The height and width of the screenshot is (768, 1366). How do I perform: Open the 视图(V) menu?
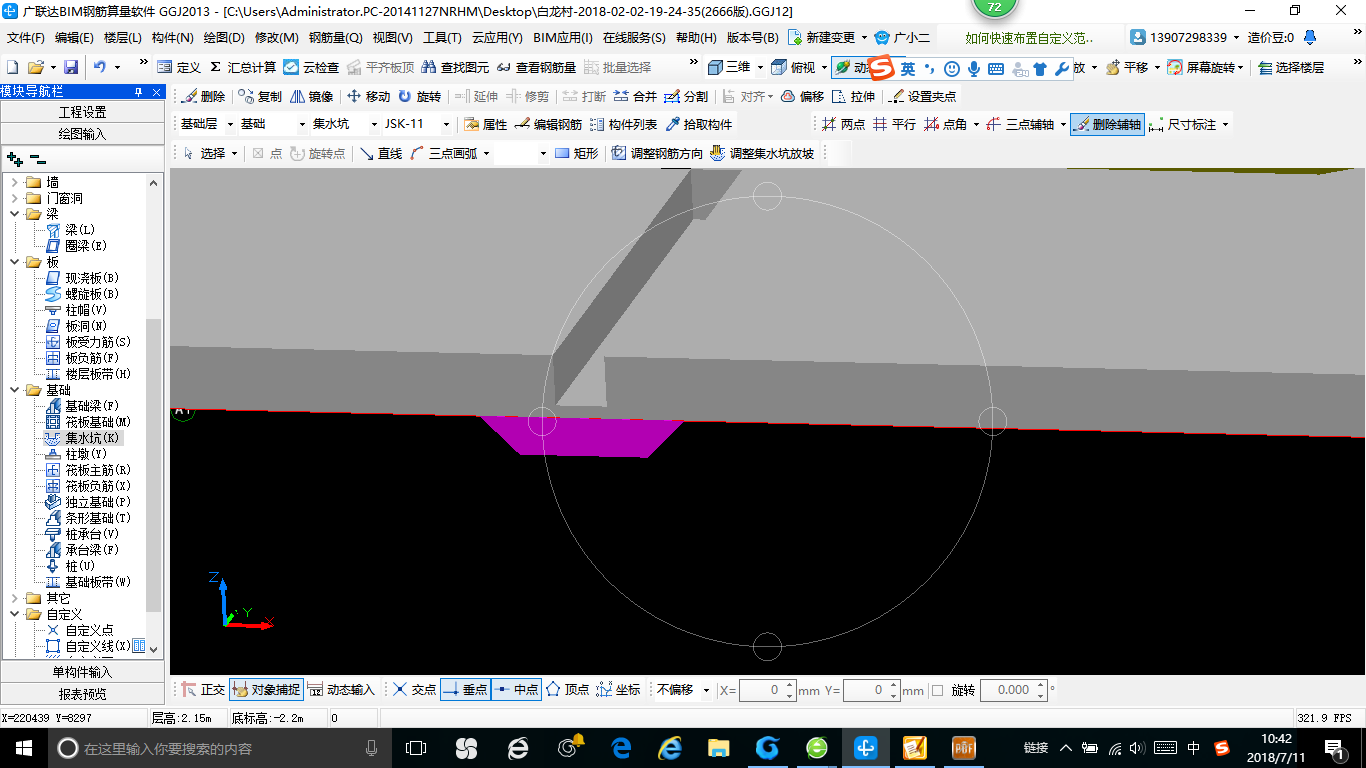pos(392,38)
